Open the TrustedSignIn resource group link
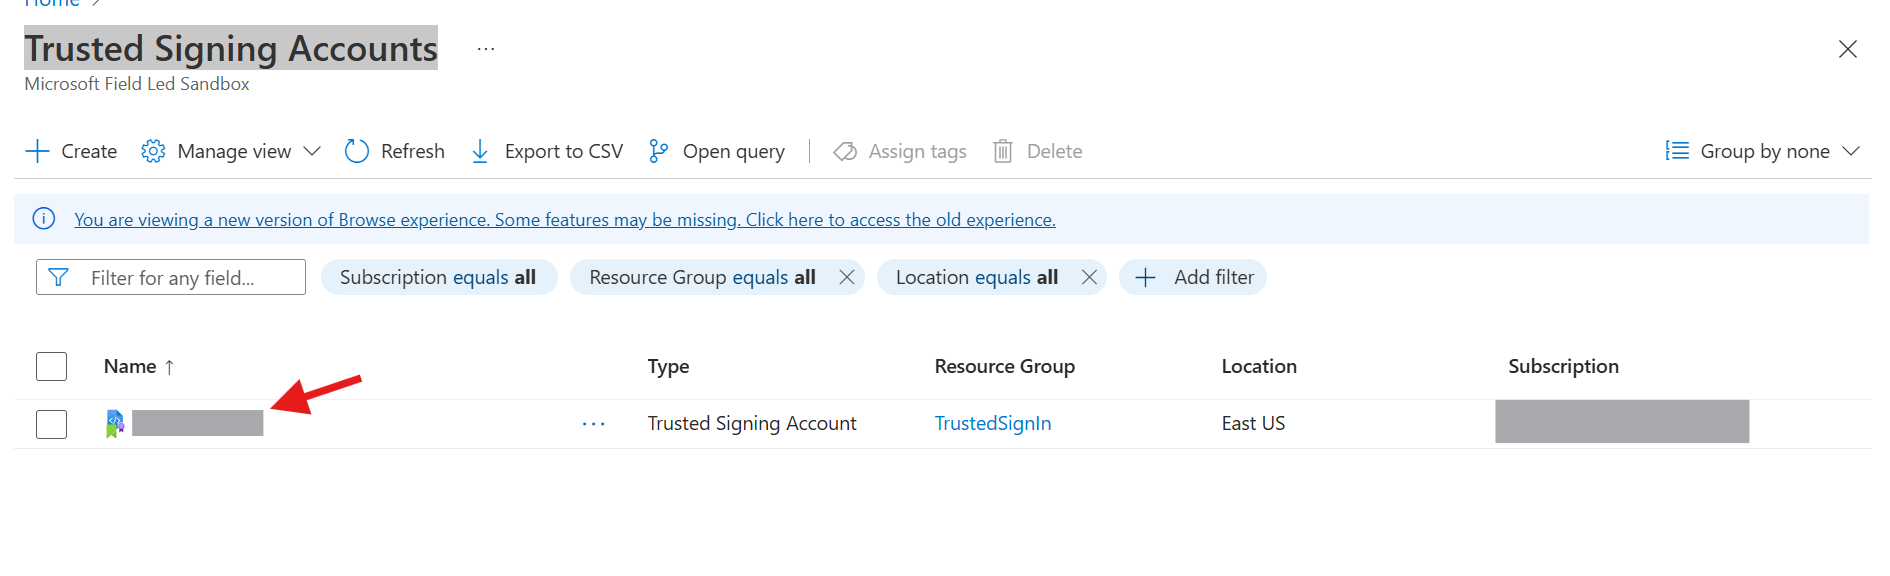This screenshot has width=1890, height=576. pyautogui.click(x=993, y=423)
